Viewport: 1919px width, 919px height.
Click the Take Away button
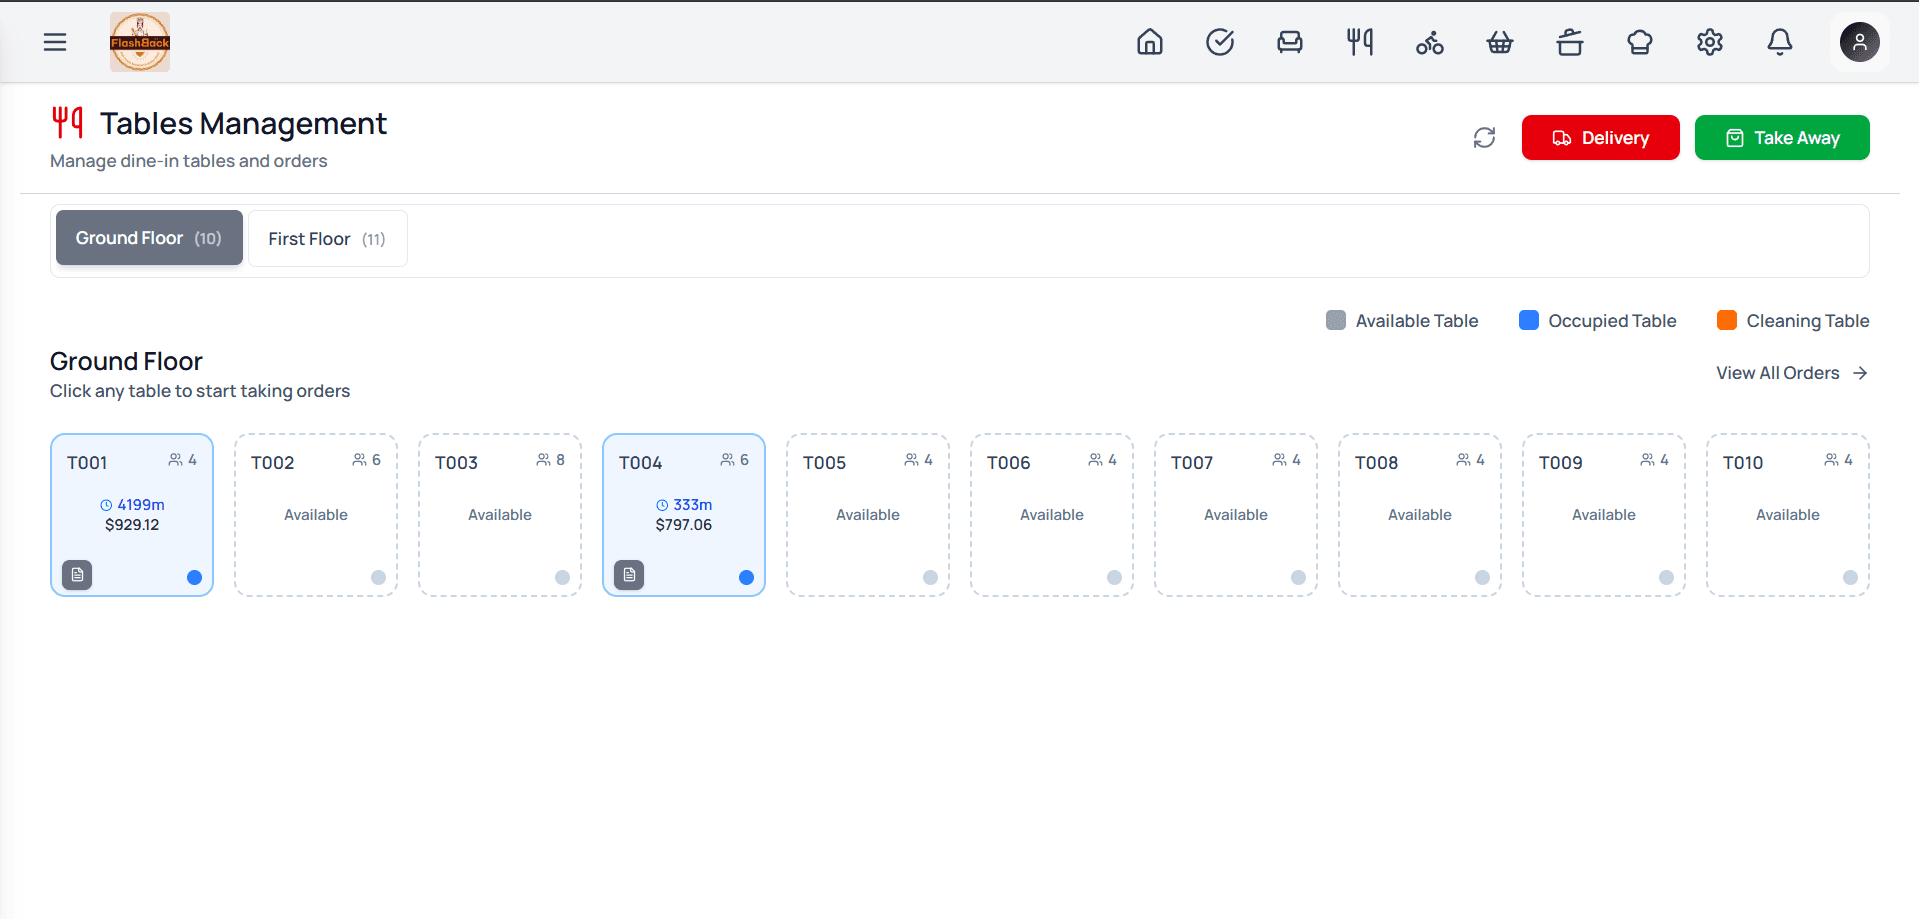point(1782,138)
